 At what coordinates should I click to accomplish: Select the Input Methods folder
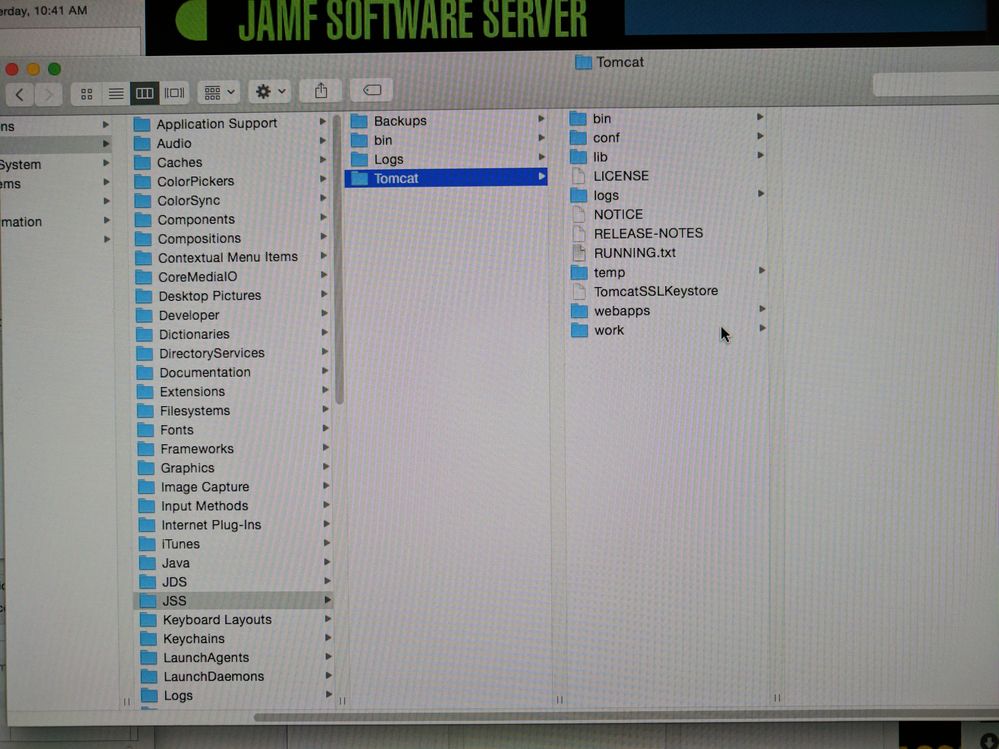[x=204, y=506]
